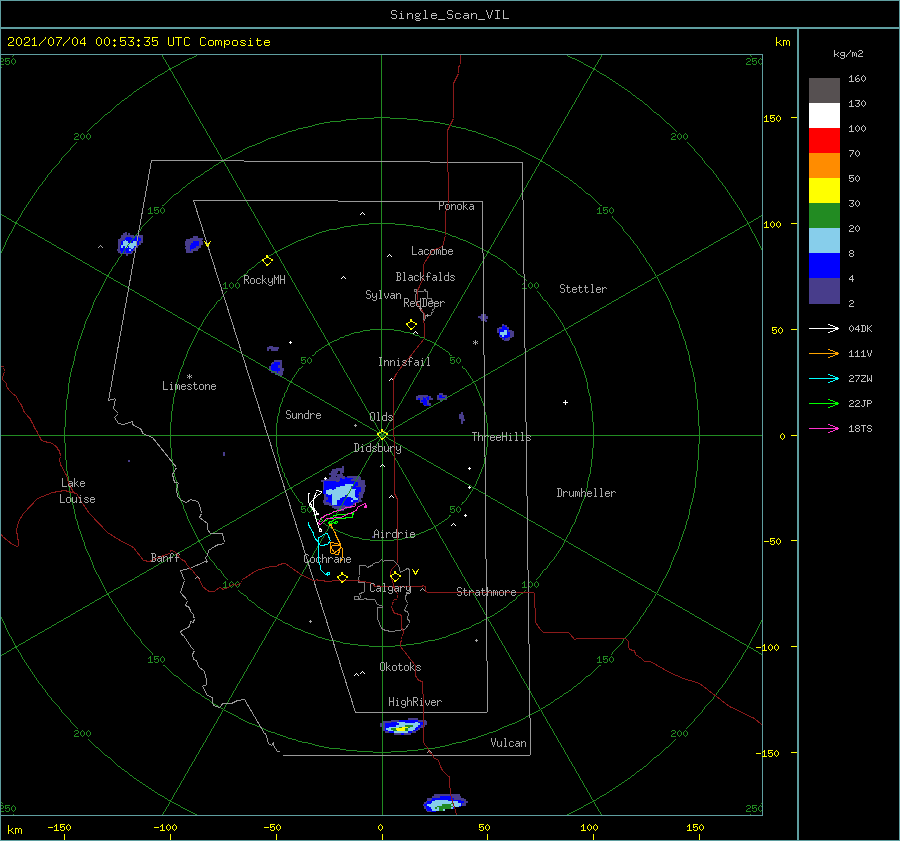The height and width of the screenshot is (841, 900).
Task: Click the white 100-130 legend swatch
Action: 824,115
